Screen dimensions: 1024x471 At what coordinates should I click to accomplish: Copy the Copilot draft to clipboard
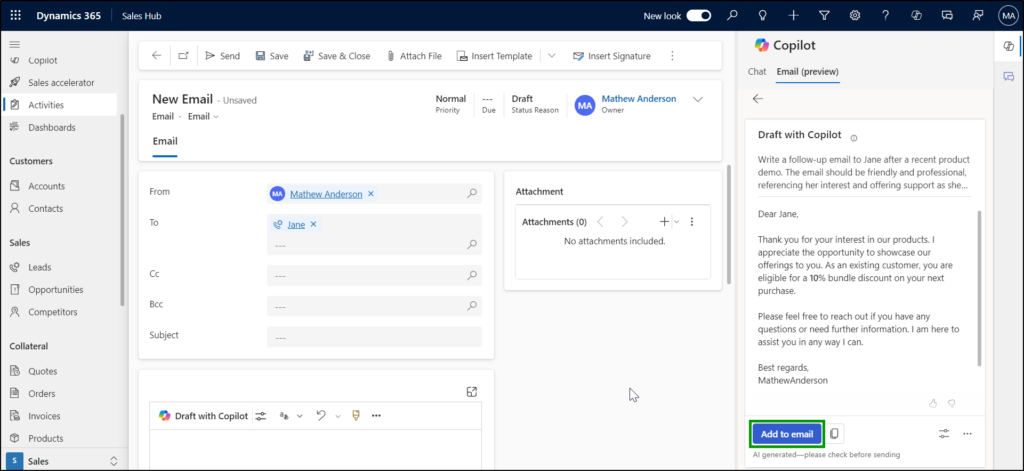[x=835, y=434]
